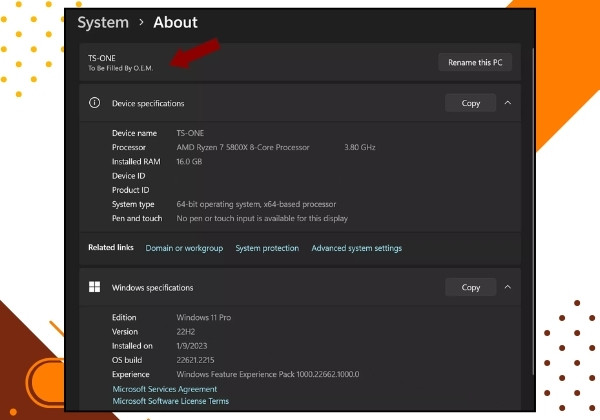
Task: Click the Device specifications info icon
Action: (95, 103)
